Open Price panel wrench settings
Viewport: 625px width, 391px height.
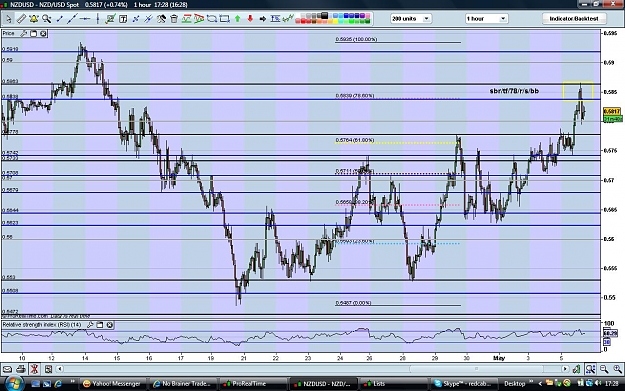[x=24, y=33]
